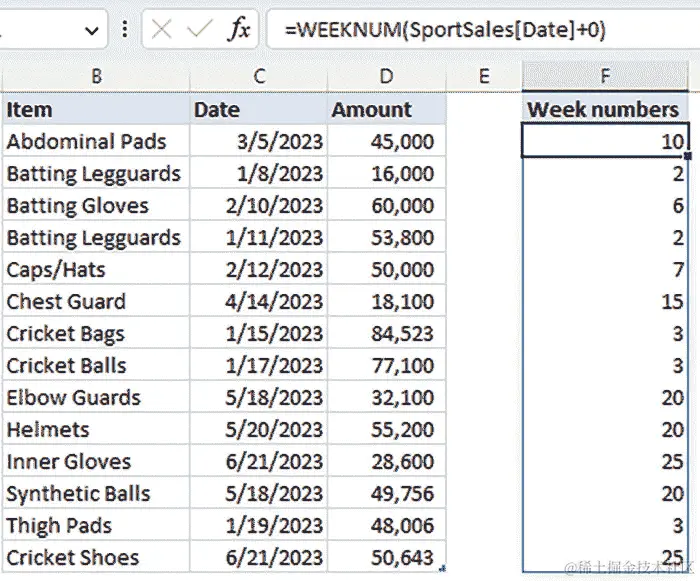Click the Amount header cell
700x581 pixels.
pyautogui.click(x=387, y=109)
